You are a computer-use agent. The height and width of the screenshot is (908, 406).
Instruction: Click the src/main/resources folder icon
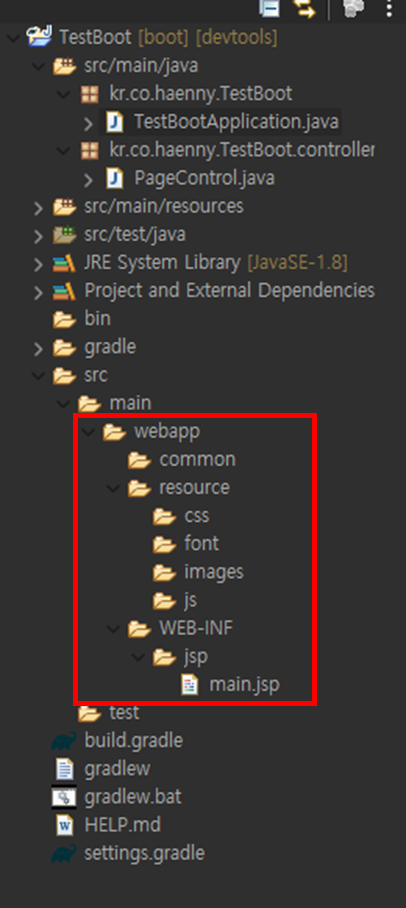[x=64, y=206]
